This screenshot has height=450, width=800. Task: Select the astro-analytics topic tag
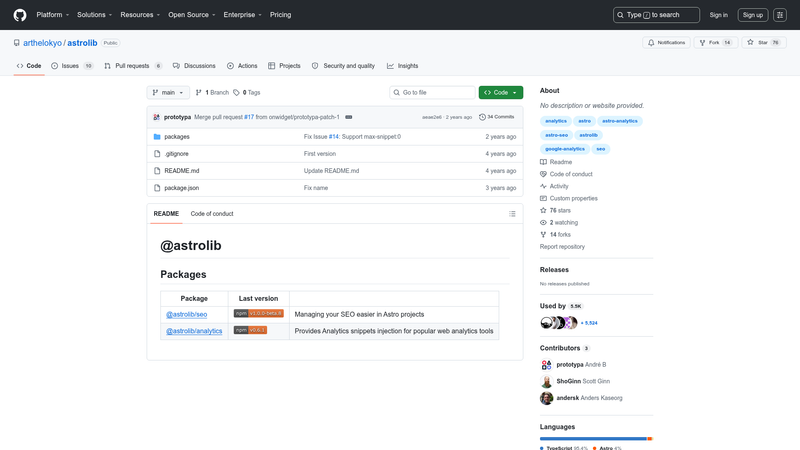(x=619, y=121)
